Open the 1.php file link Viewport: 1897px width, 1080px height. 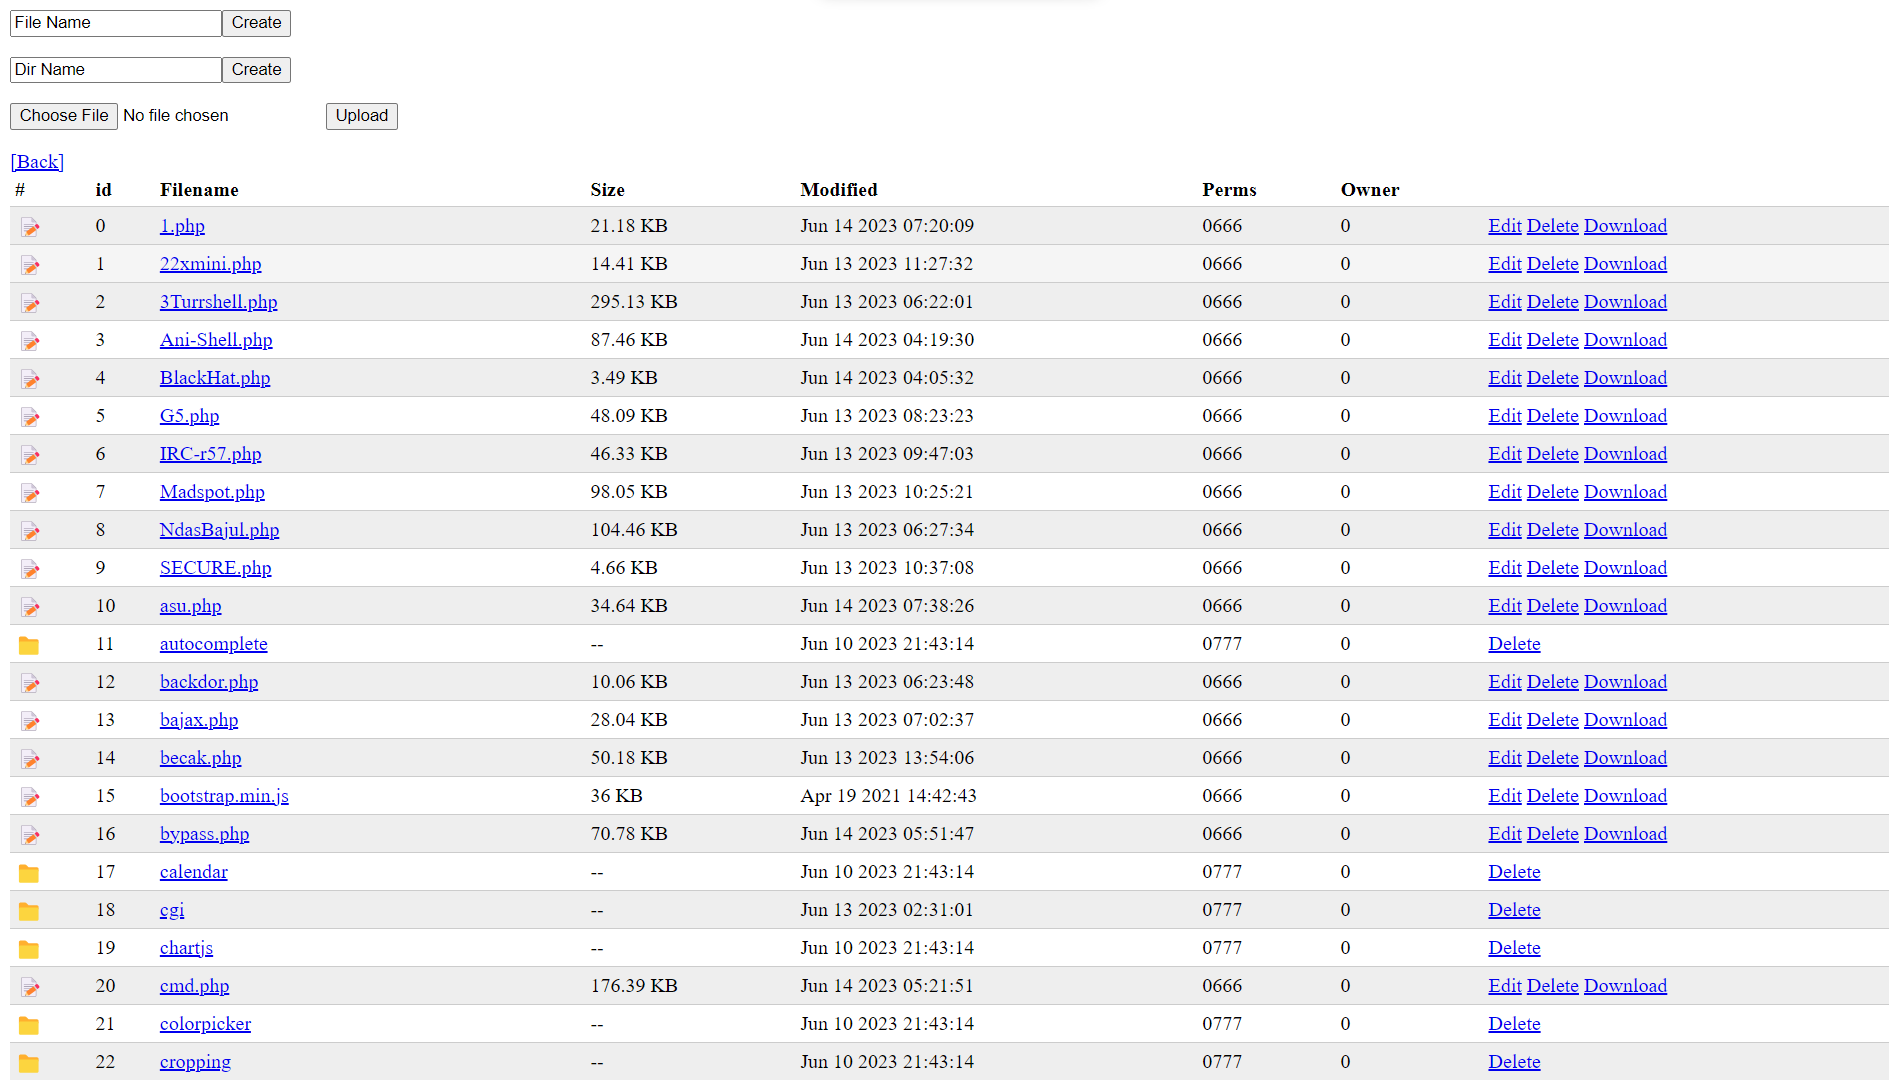182,226
